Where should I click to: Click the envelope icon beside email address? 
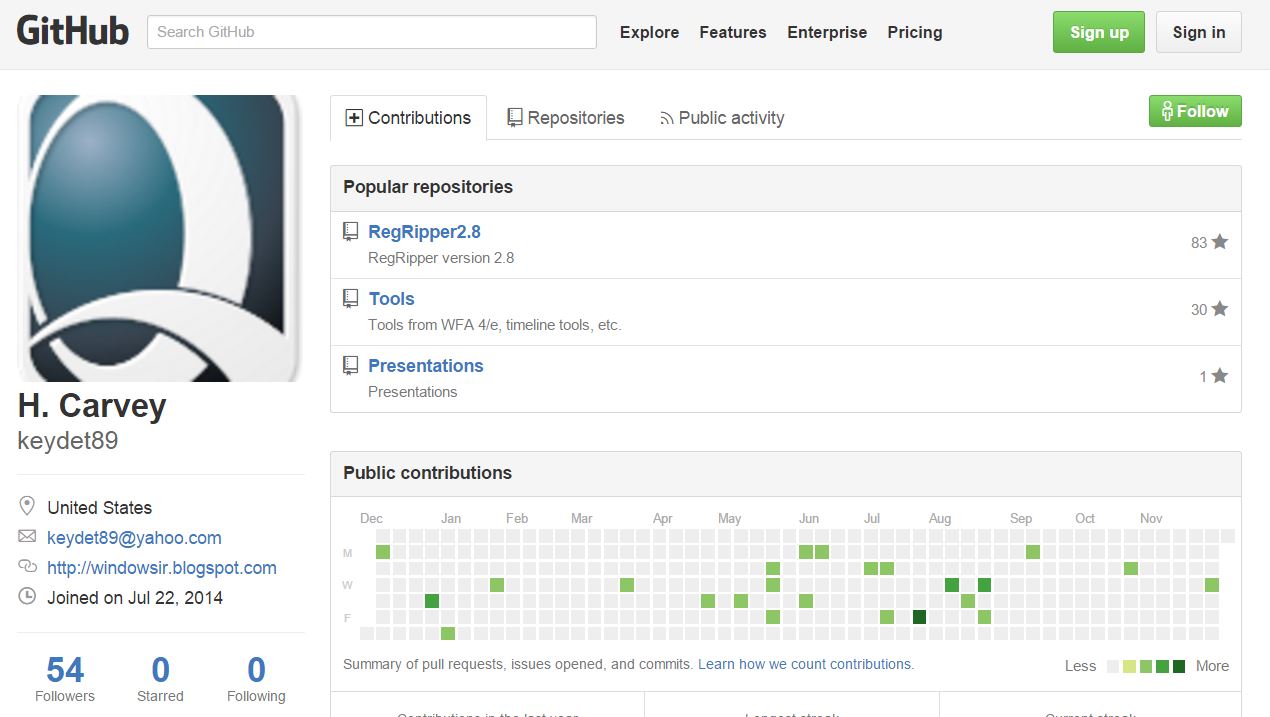click(x=28, y=537)
